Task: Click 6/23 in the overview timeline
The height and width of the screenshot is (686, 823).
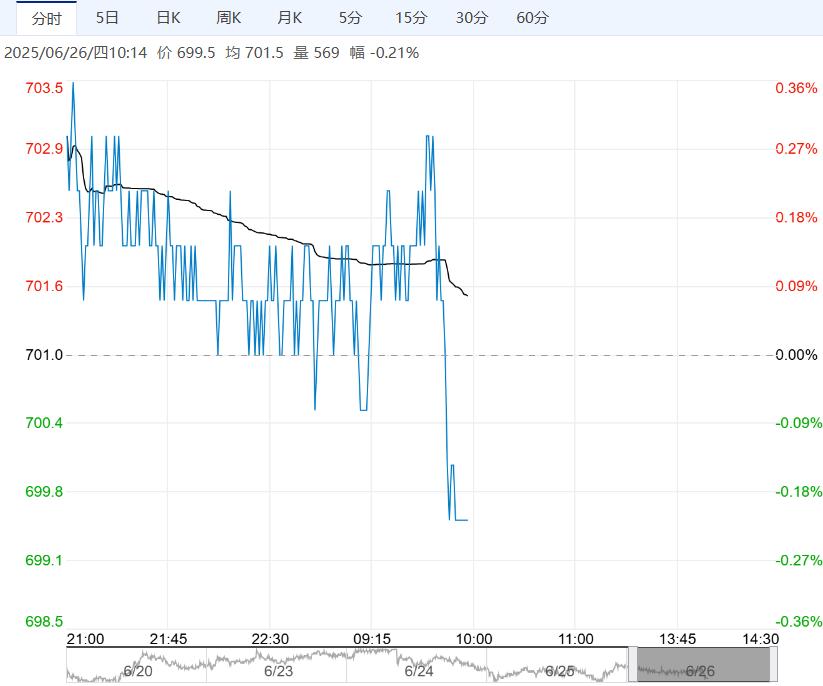Action: (278, 671)
